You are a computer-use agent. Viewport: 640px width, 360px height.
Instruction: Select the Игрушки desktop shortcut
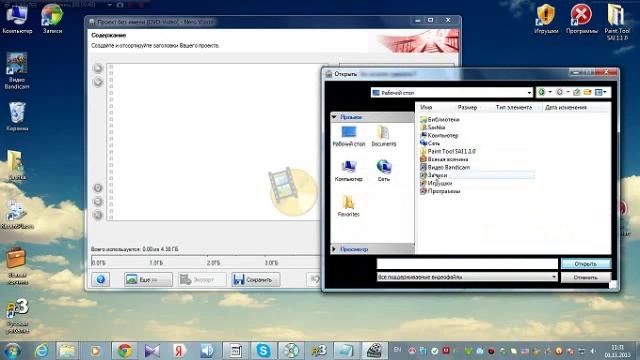pos(546,19)
